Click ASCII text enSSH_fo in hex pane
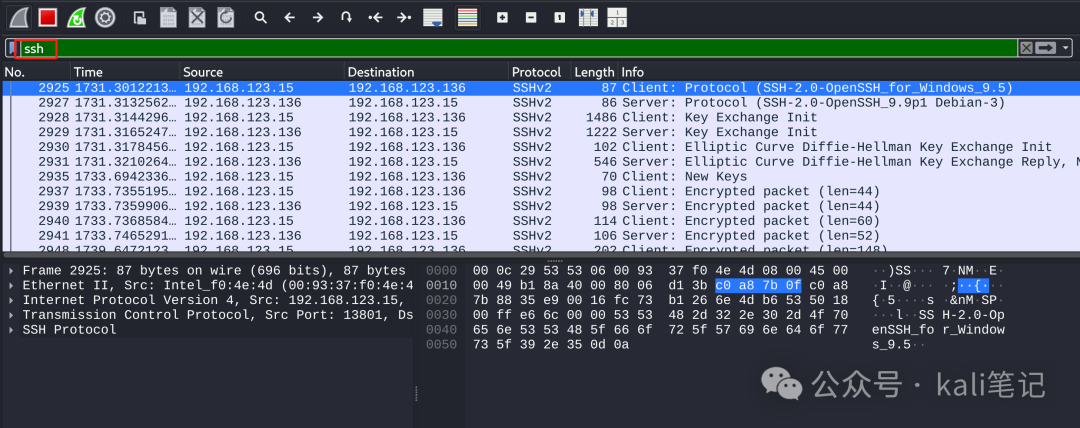 (x=901, y=329)
